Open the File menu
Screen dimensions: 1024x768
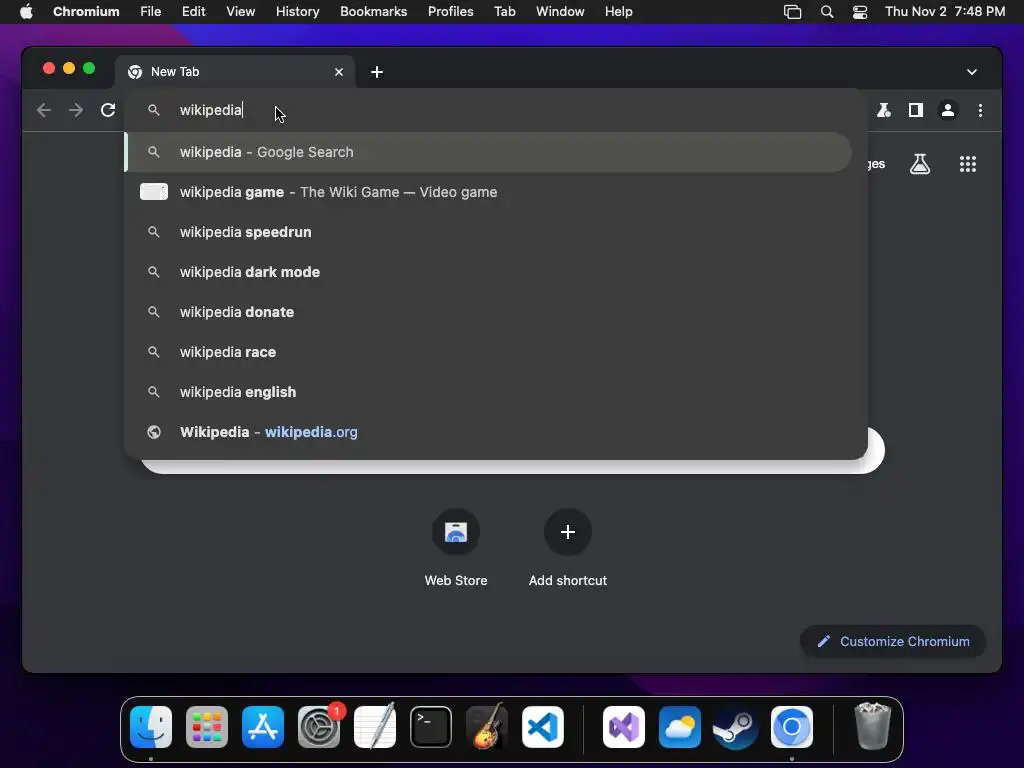150,12
